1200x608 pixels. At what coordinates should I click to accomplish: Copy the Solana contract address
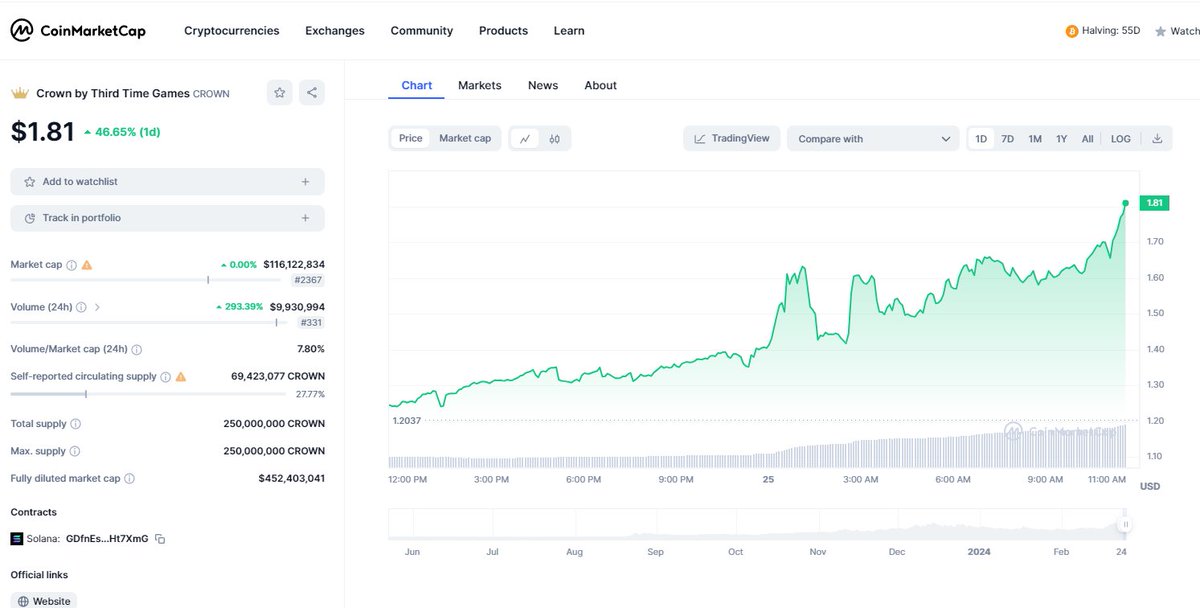160,539
